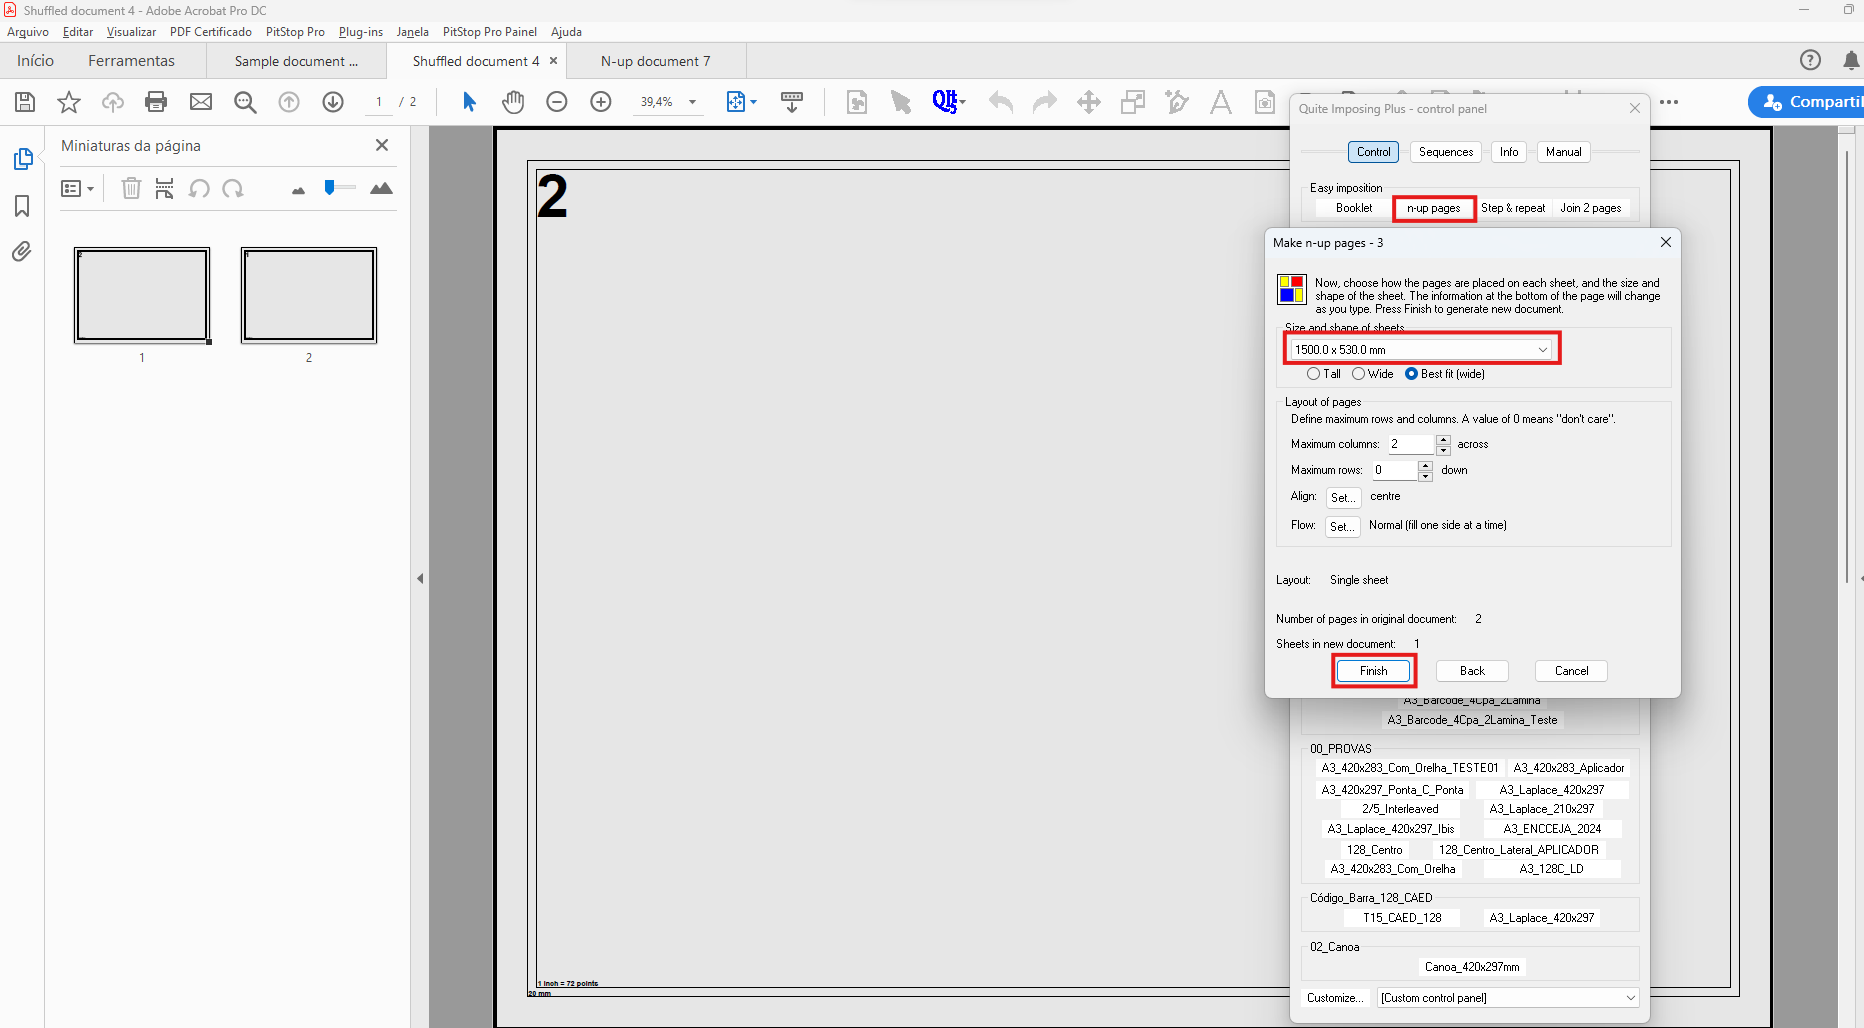Image resolution: width=1864 pixels, height=1028 pixels.
Task: Open the Plug-ins menu
Action: click(x=360, y=32)
